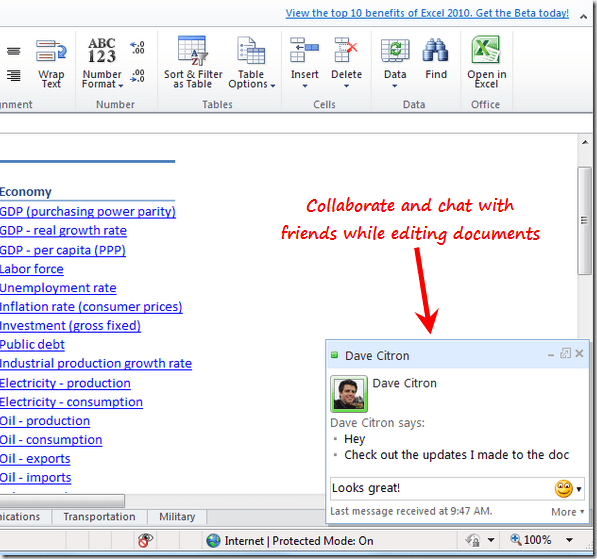Open the Number Format ABC 123 icon
Image resolution: width=597 pixels, height=559 pixels.
coord(102,50)
